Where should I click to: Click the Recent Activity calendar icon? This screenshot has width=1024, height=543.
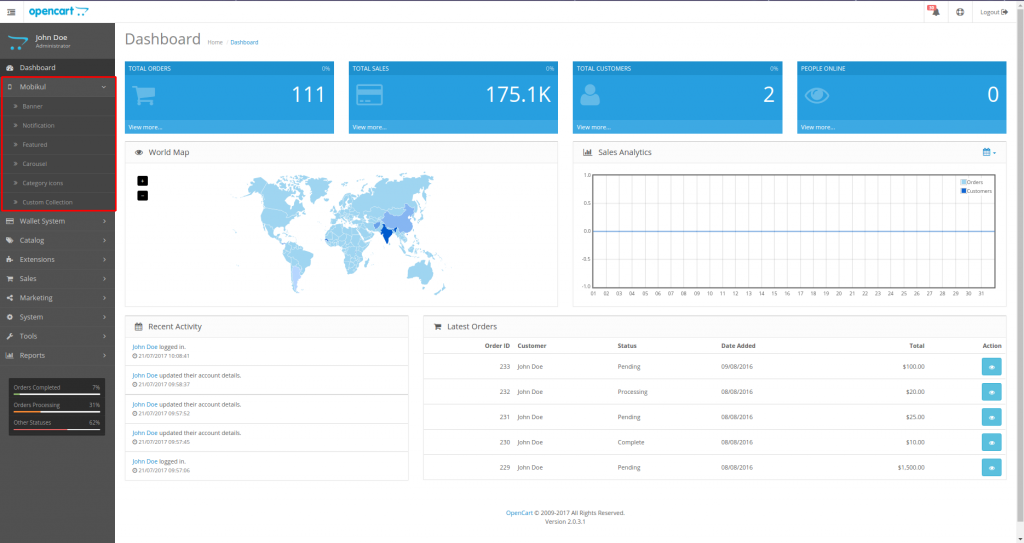(x=138, y=327)
